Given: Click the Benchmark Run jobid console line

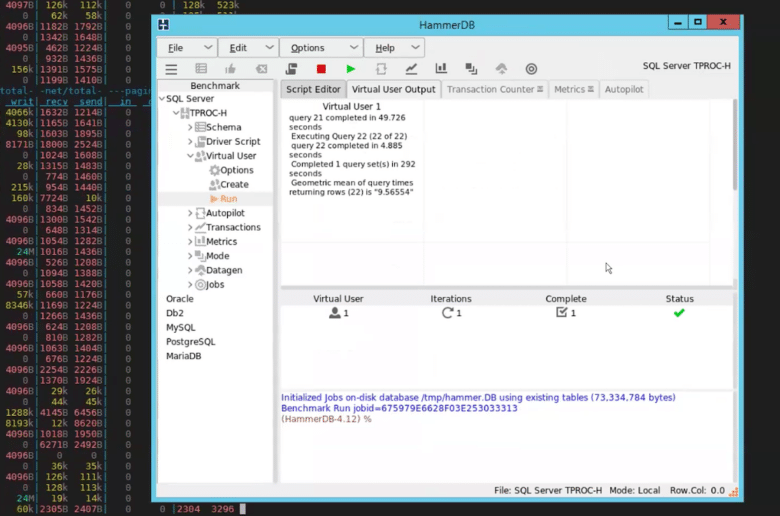Looking at the screenshot, I should [399, 409].
